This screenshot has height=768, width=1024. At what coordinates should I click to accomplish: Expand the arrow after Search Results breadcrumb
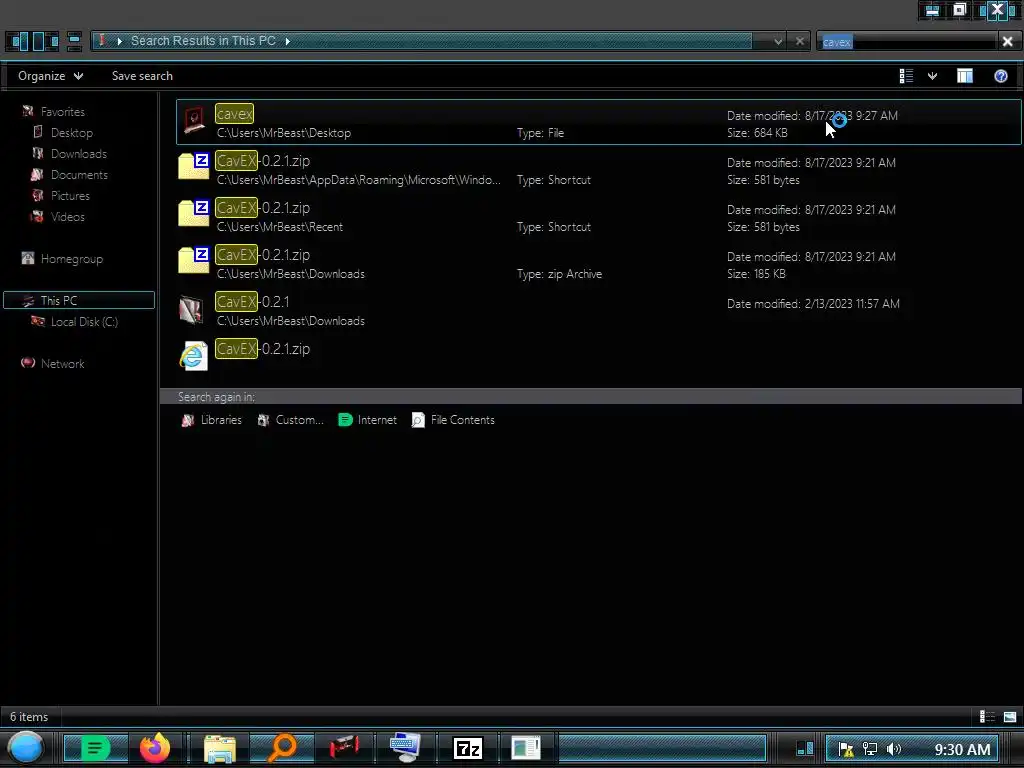(287, 41)
